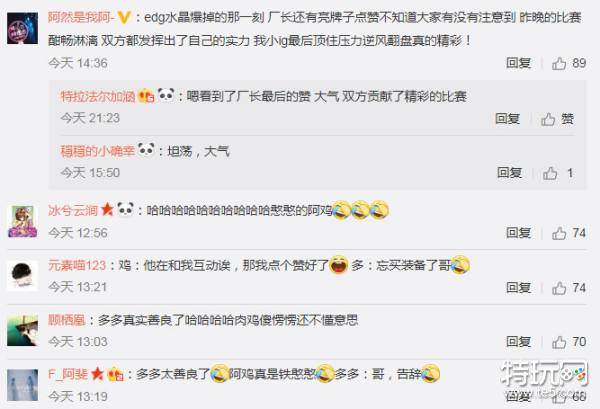Click the yellow V verified badge

pos(124,18)
